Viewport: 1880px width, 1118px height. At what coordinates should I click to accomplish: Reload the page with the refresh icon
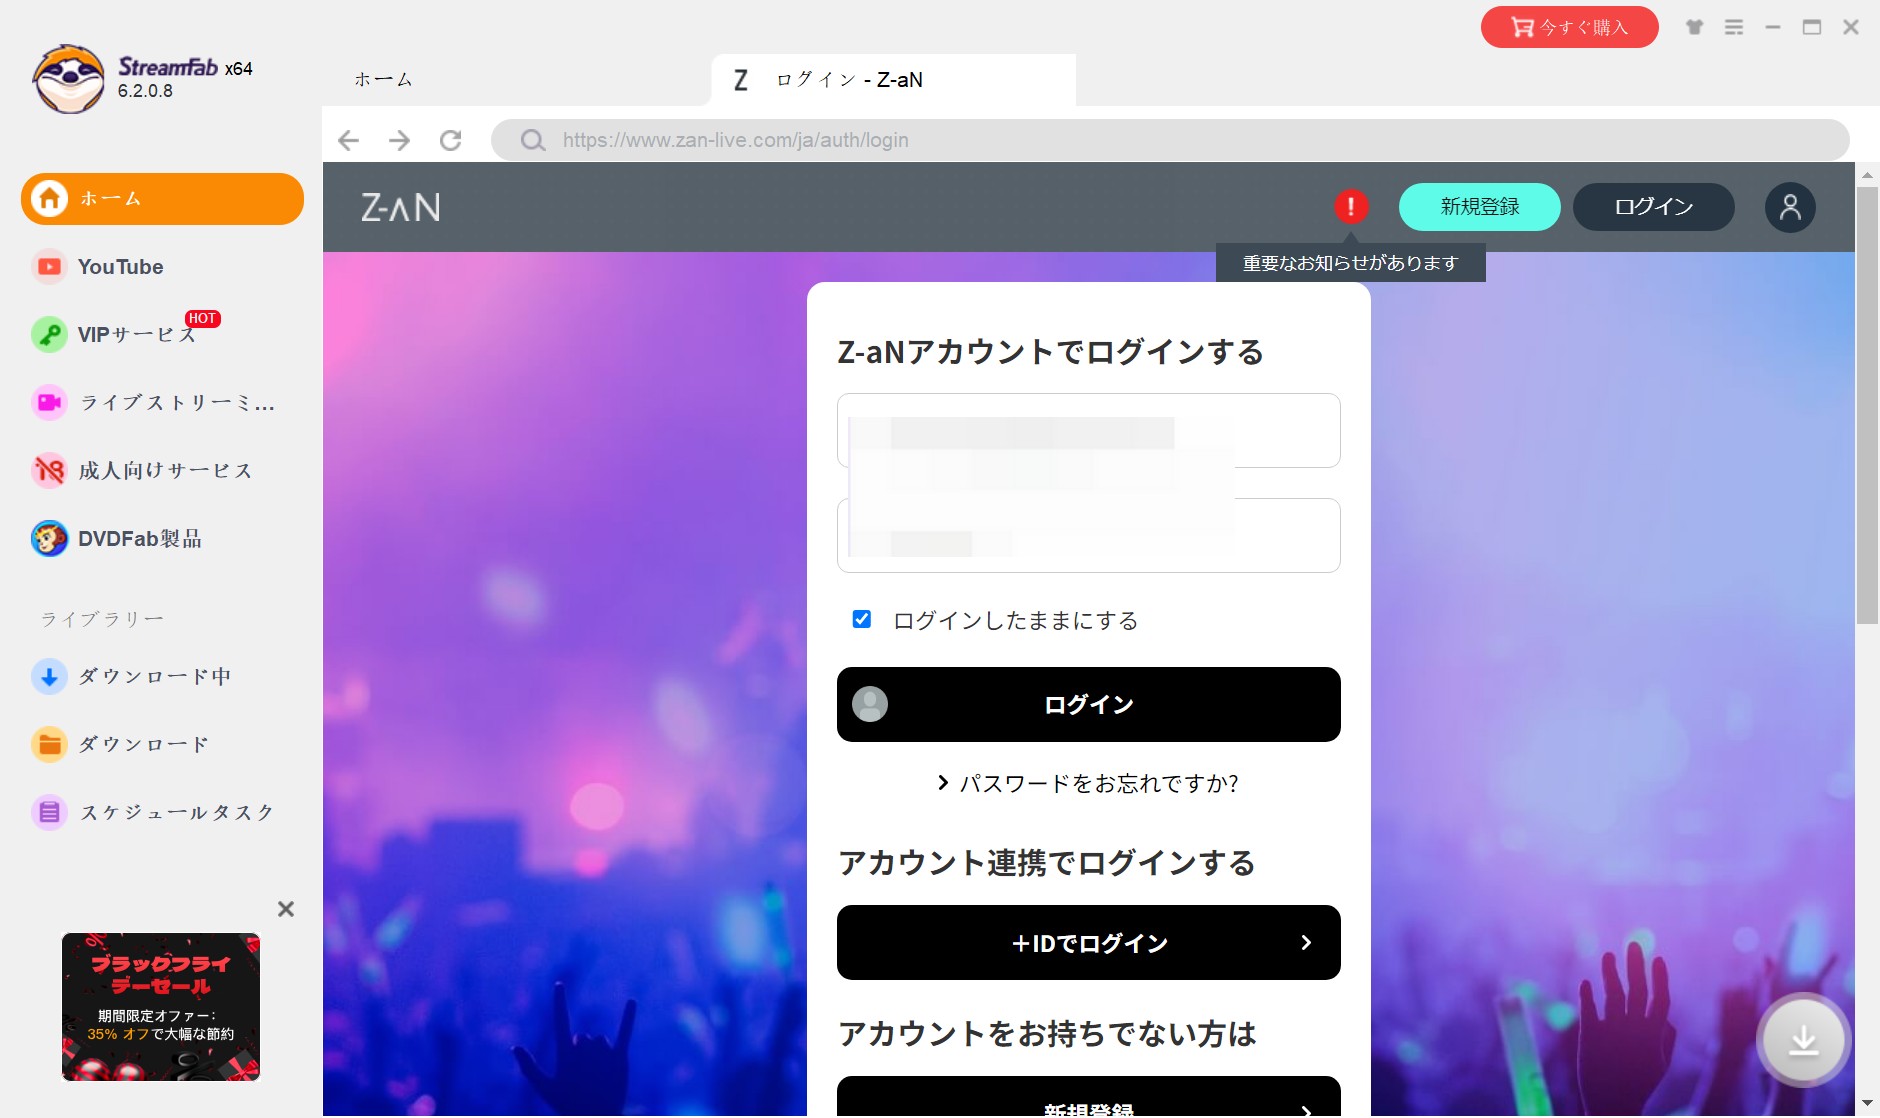pyautogui.click(x=451, y=140)
